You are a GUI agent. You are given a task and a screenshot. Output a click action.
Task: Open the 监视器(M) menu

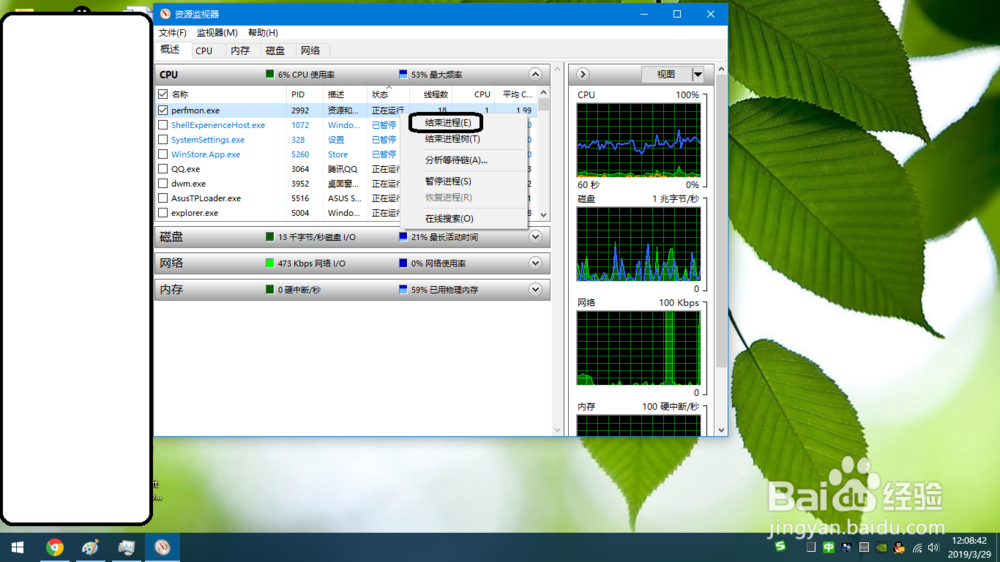(217, 33)
